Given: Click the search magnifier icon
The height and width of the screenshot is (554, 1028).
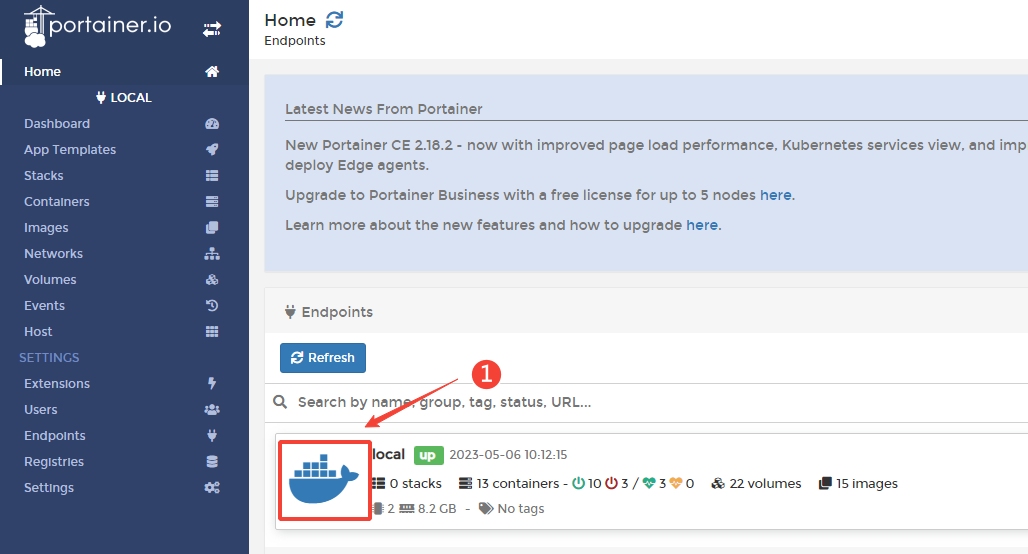Looking at the screenshot, I should click(x=280, y=402).
